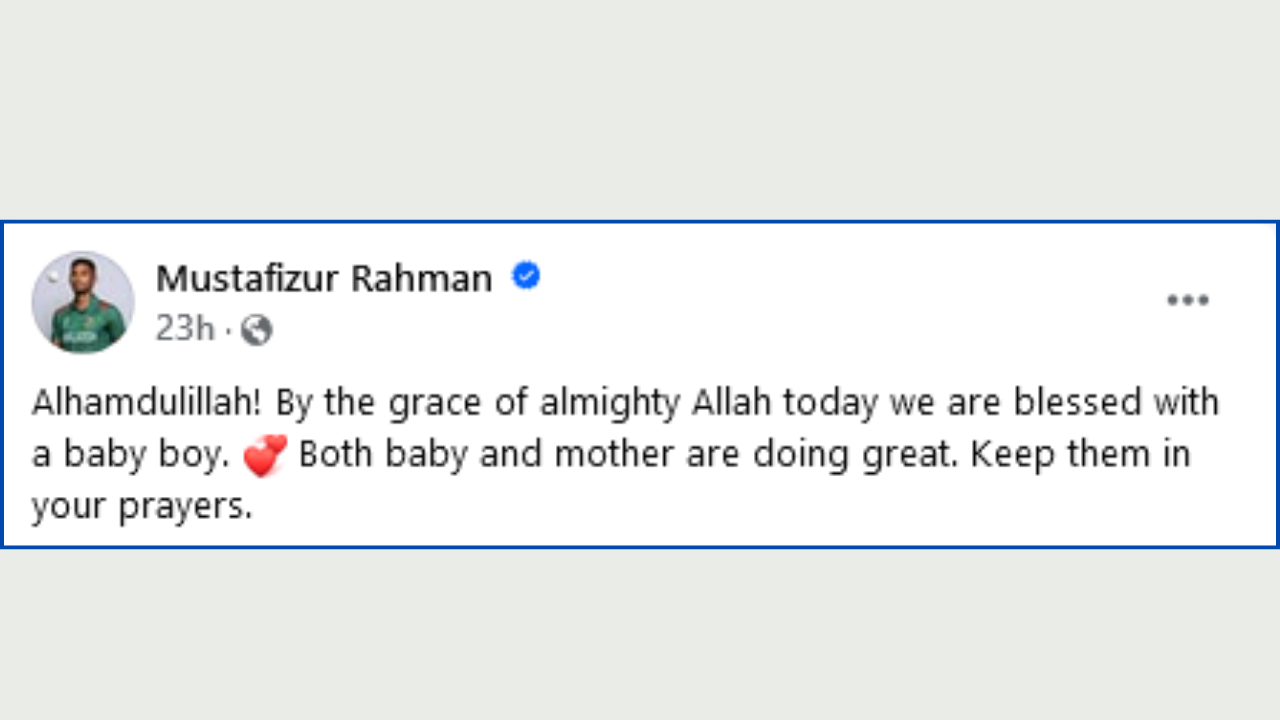The image size is (1280, 720).
Task: Click the blue verified badge
Action: pos(526,276)
